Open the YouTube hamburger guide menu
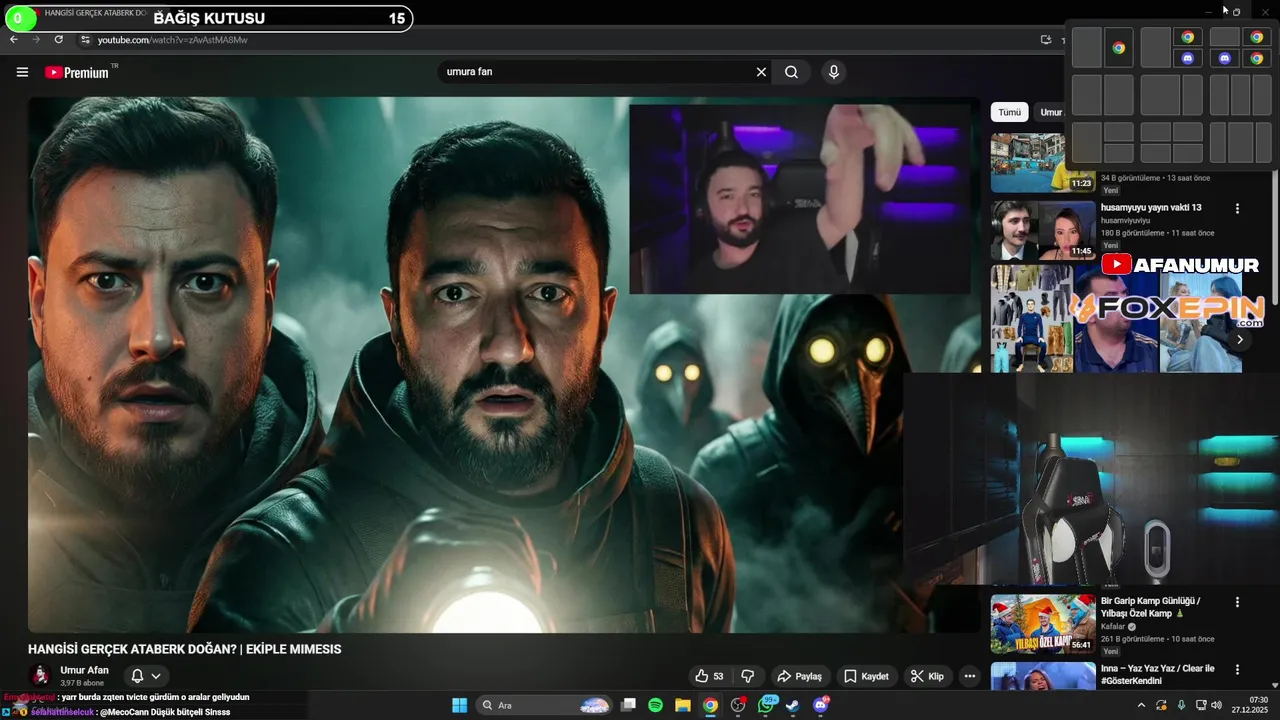 (22, 72)
